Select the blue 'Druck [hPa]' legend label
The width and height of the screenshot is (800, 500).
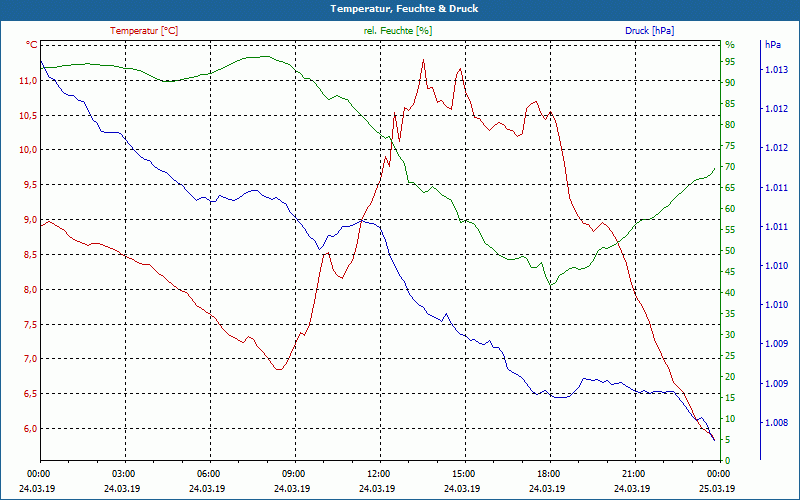(649, 31)
